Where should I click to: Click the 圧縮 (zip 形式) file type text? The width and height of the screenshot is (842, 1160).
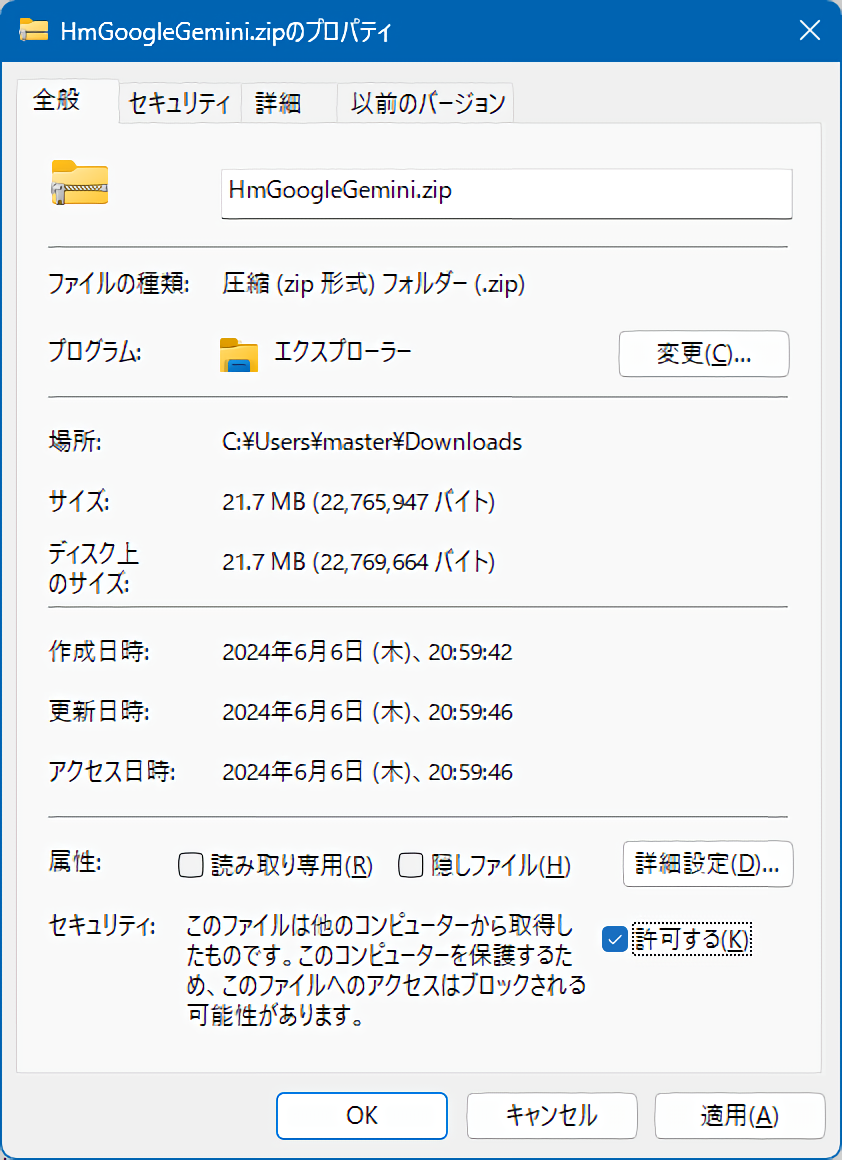[373, 284]
